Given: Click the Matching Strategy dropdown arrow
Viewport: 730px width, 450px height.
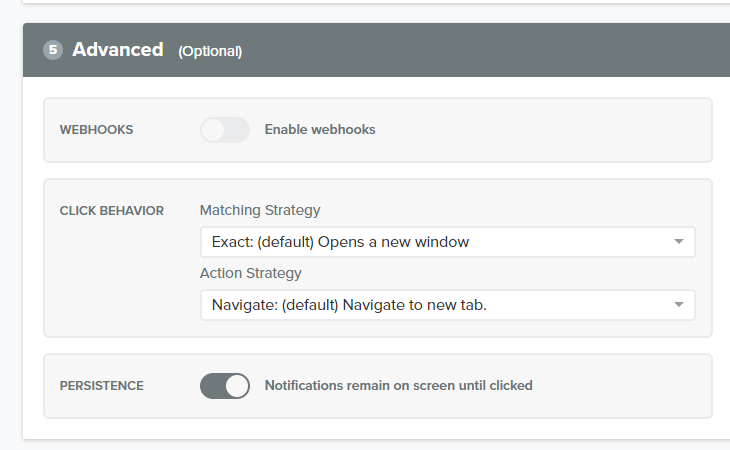Looking at the screenshot, I should pos(679,242).
